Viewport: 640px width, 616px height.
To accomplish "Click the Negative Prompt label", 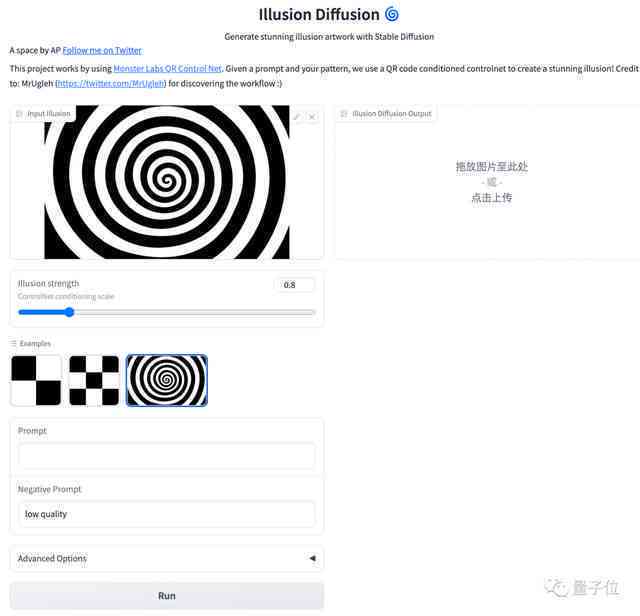I will pos(49,489).
